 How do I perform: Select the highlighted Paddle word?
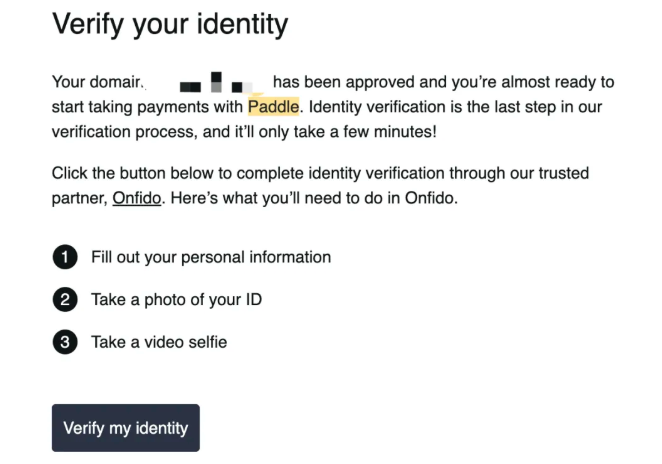[274, 107]
